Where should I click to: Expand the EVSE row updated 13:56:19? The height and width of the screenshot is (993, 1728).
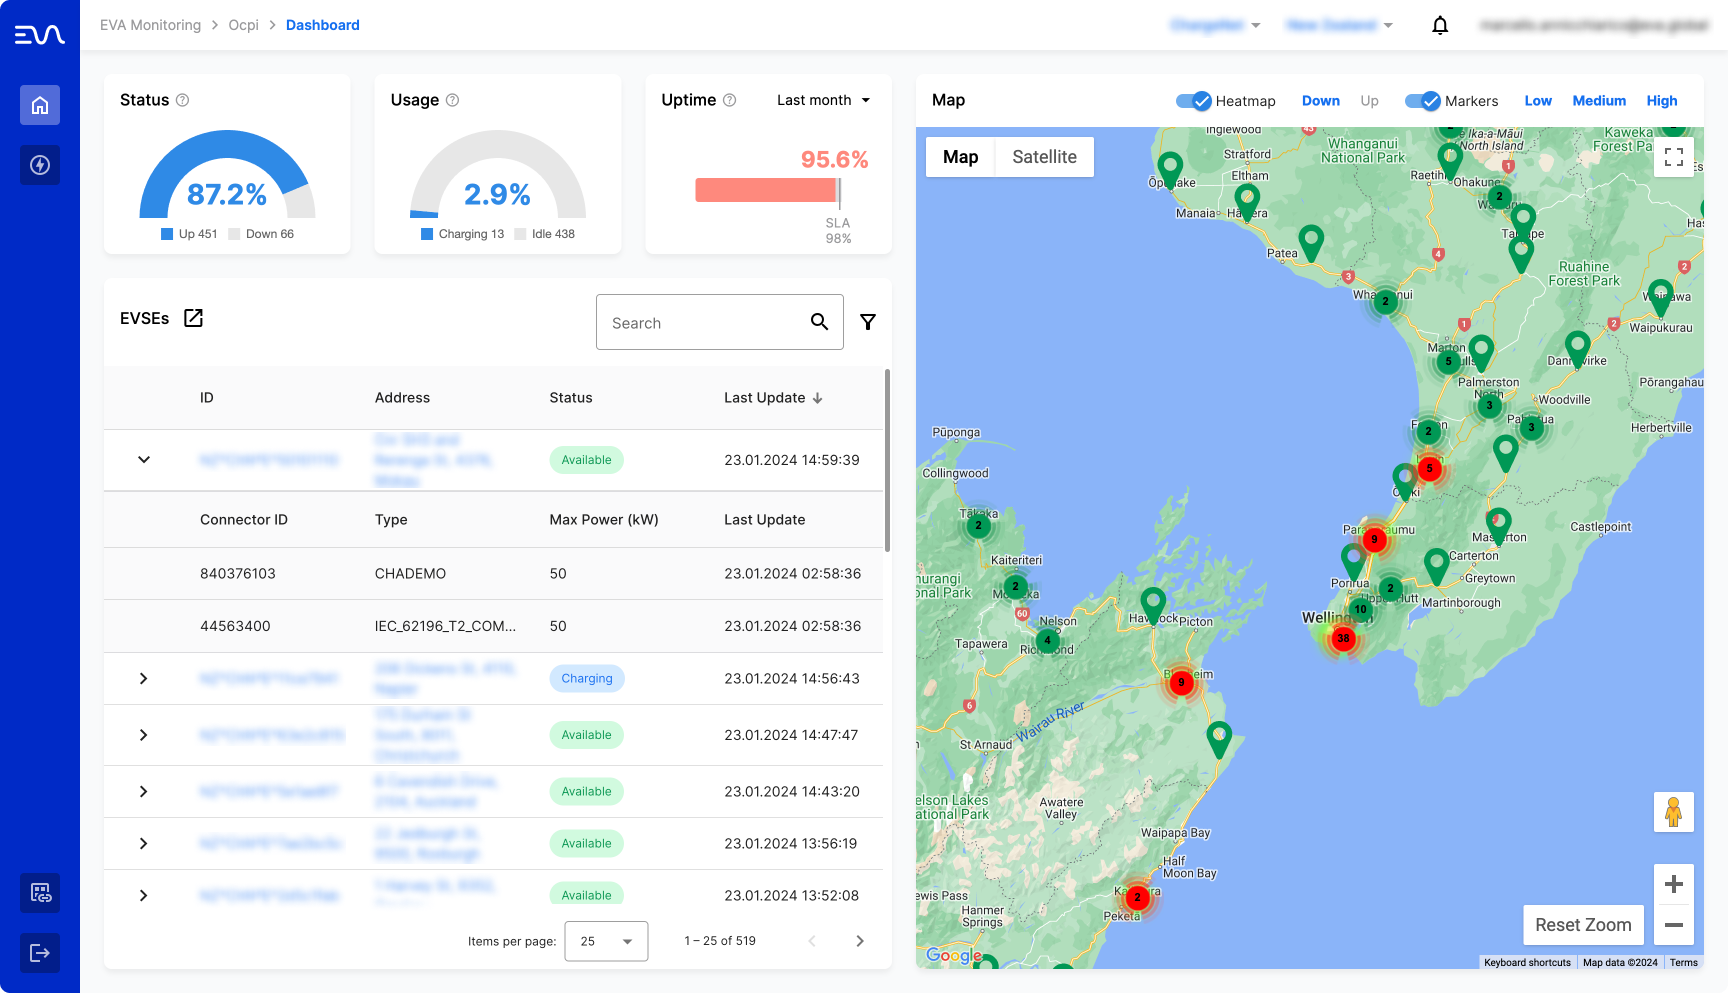pyautogui.click(x=144, y=844)
